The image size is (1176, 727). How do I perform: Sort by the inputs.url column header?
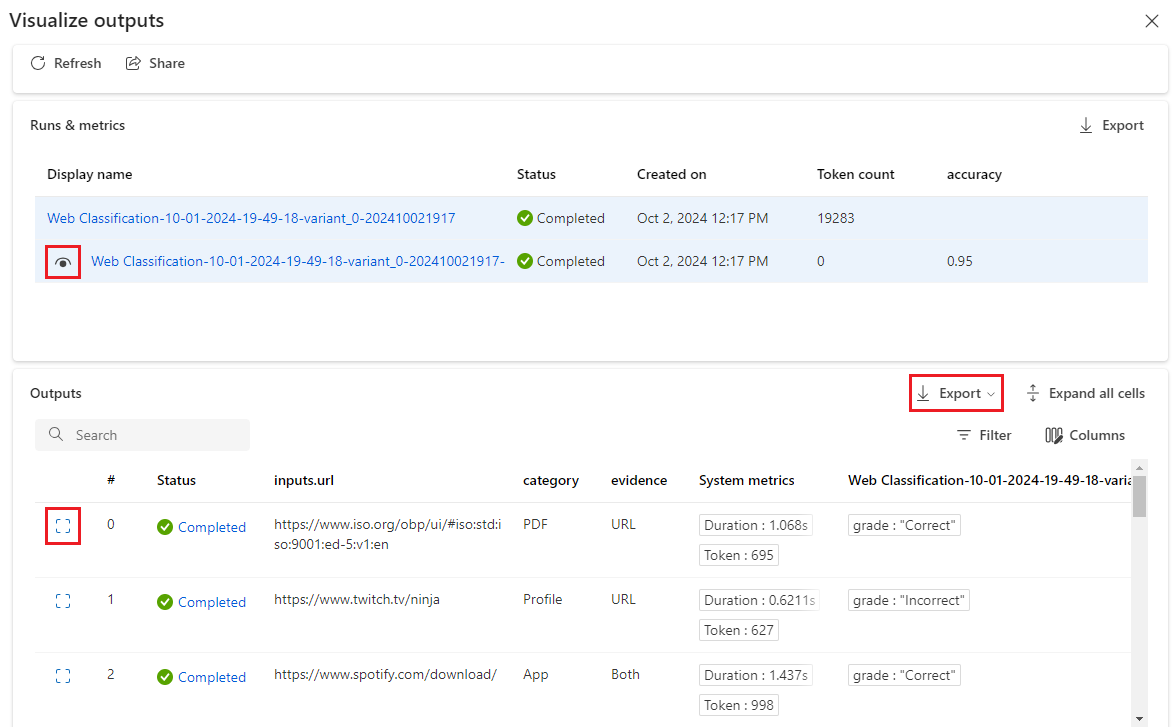(304, 480)
